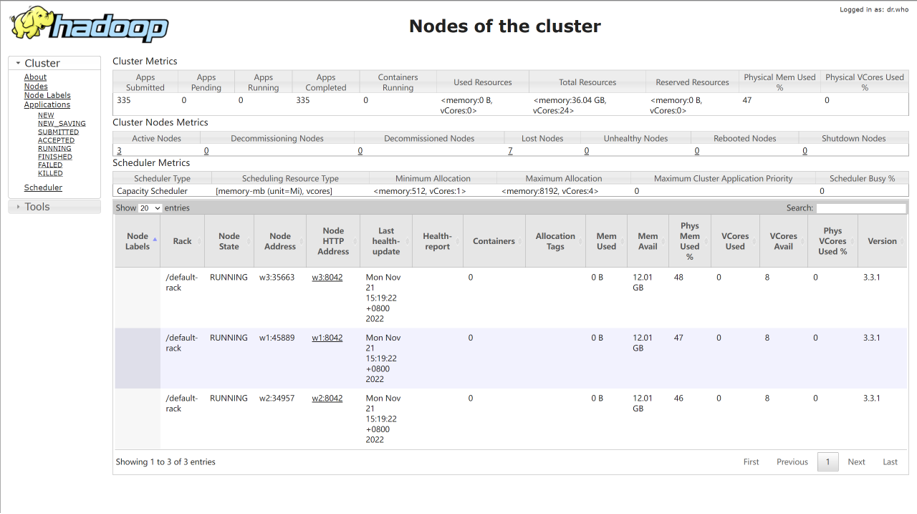This screenshot has height=514, width=917.
Task: Open Lost Nodes count link 7
Action: pos(510,151)
